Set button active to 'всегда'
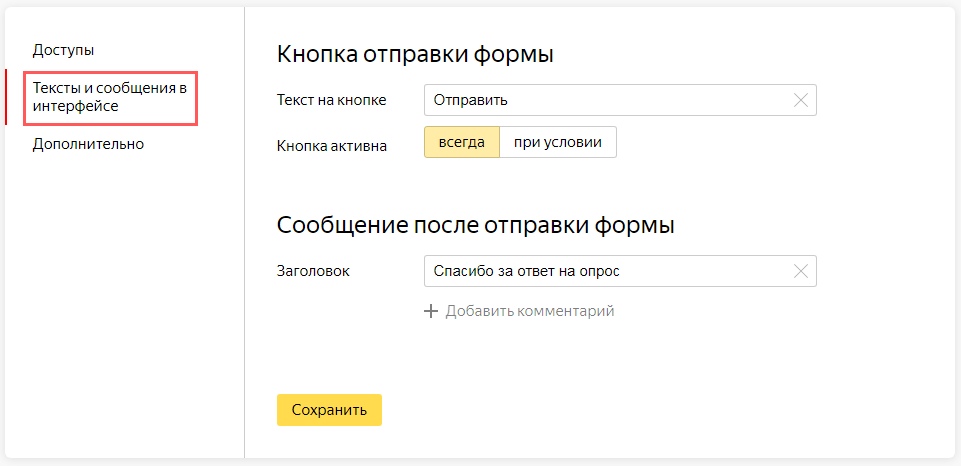Viewport: 961px width, 466px height. [x=461, y=142]
